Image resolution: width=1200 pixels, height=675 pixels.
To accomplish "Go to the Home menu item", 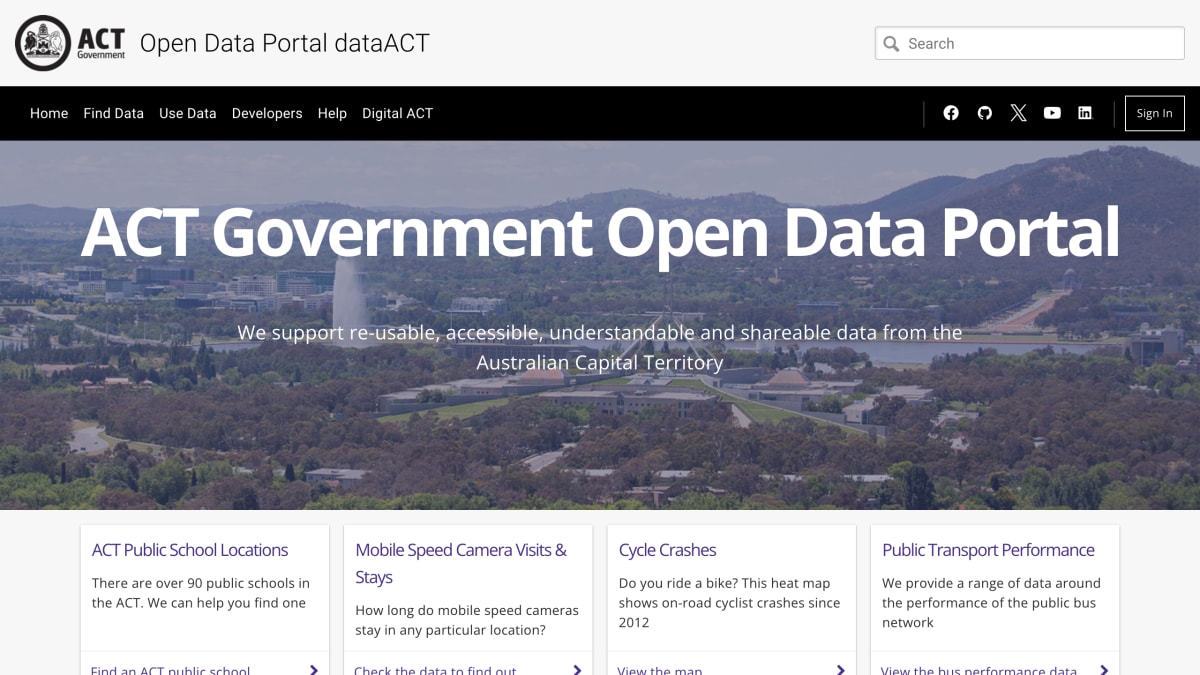I will (49, 113).
